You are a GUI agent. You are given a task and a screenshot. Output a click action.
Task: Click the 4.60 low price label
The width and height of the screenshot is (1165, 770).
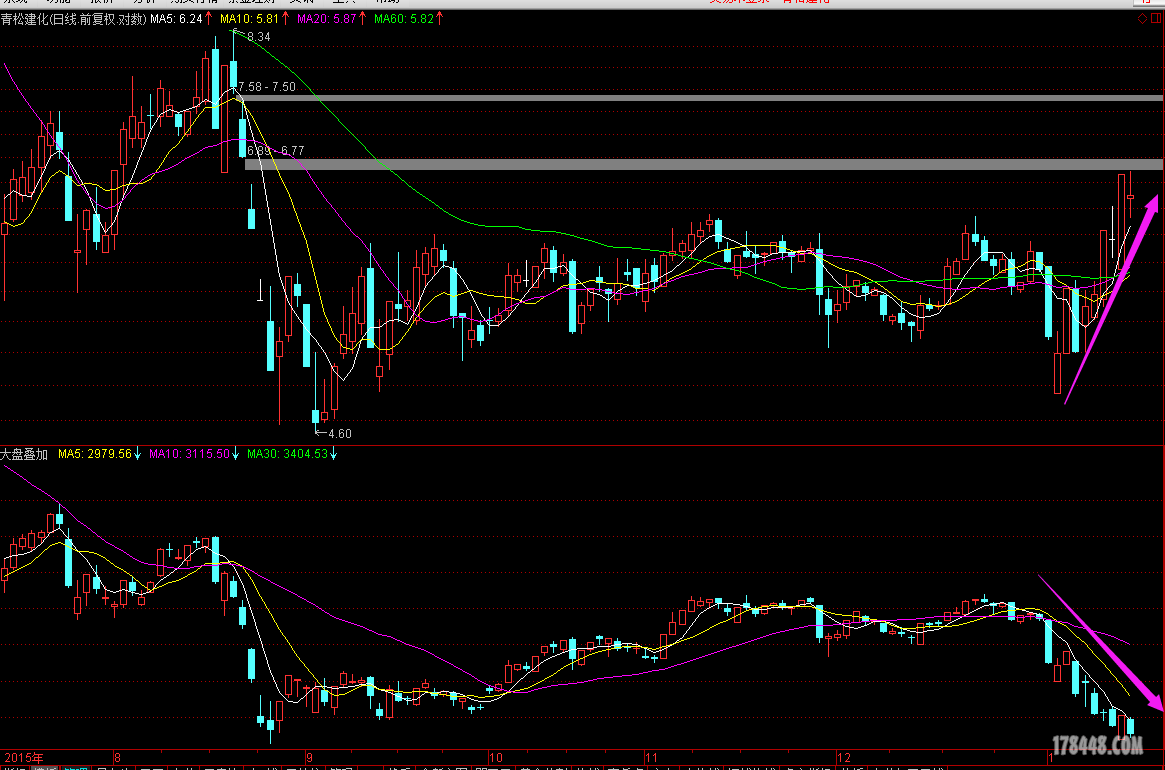point(339,434)
